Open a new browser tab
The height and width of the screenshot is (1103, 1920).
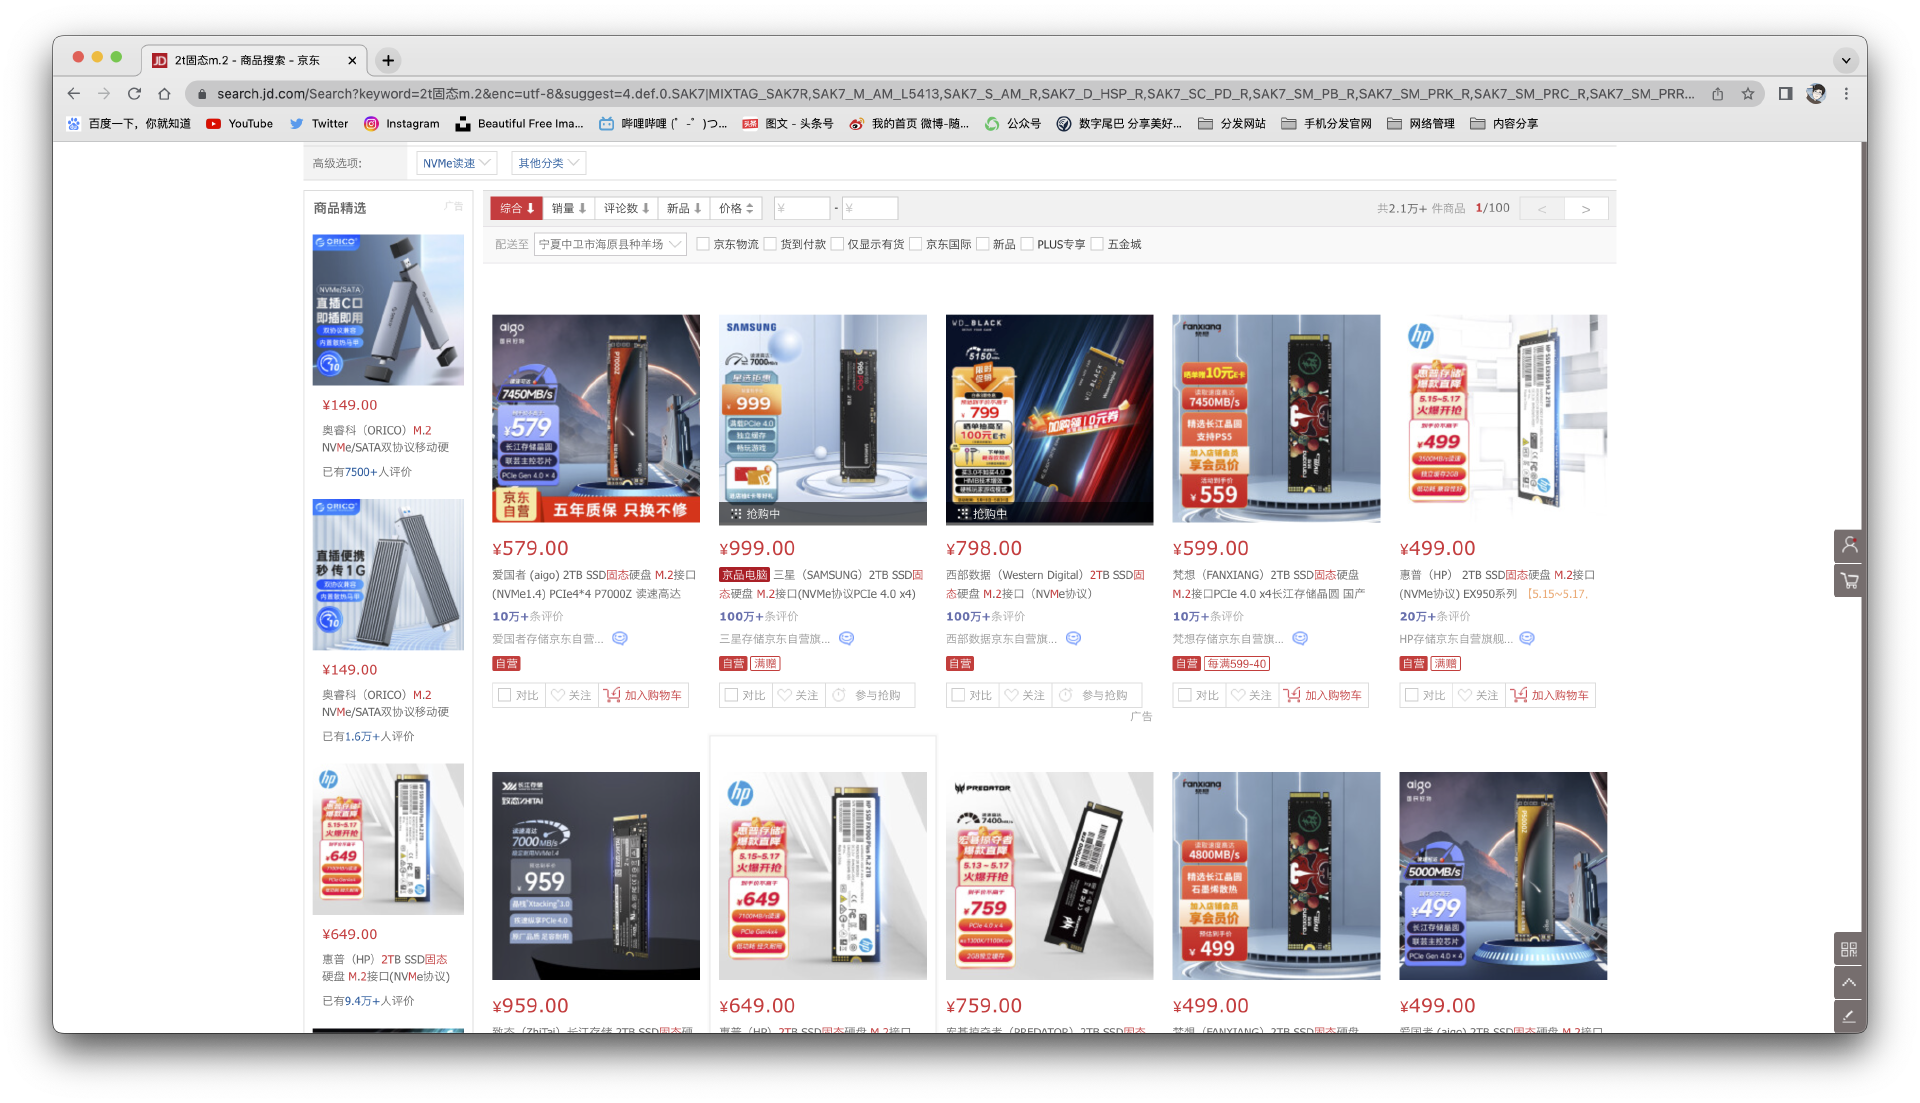(x=388, y=61)
